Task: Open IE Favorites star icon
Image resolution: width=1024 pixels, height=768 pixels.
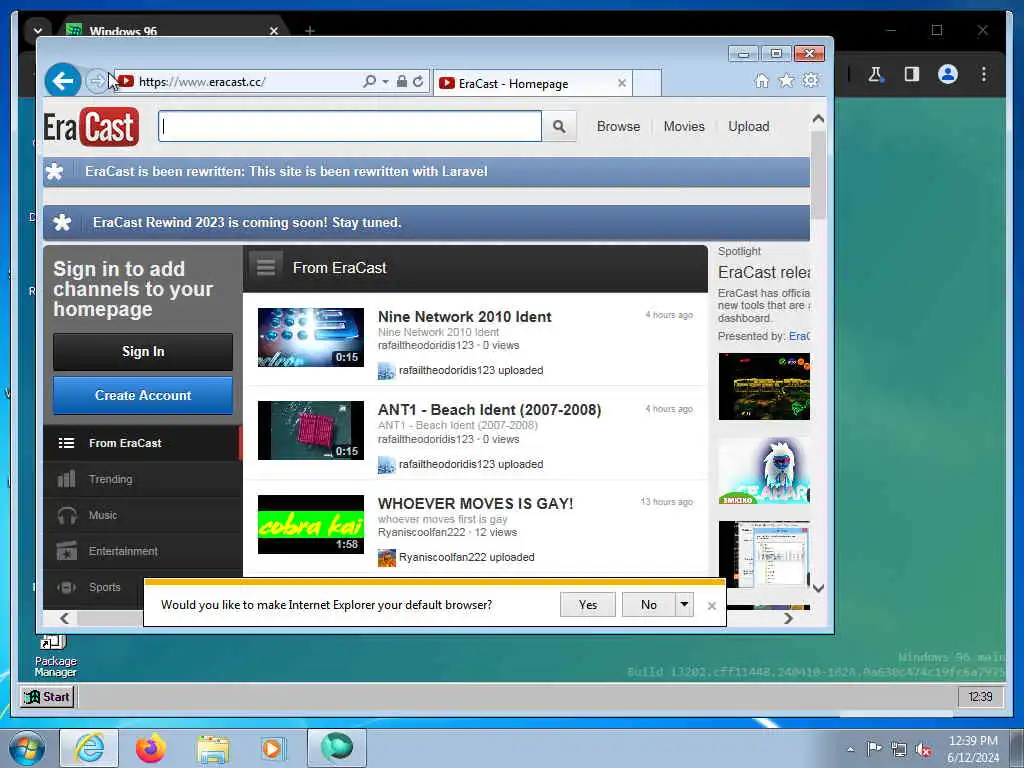Action: click(x=786, y=81)
